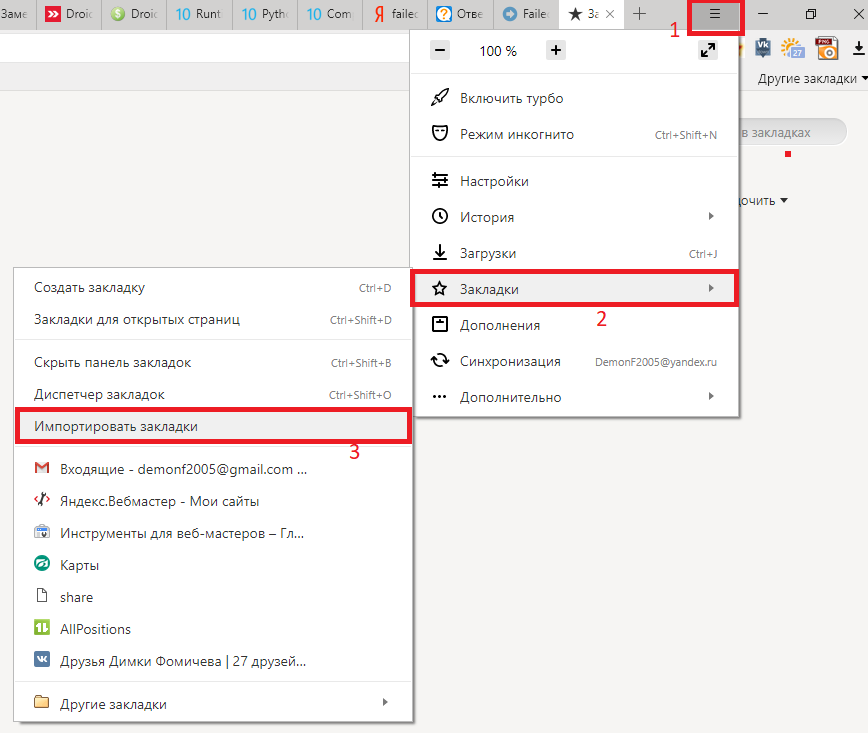Open incognito mode (Режим инкогнито)
Image resolution: width=868 pixels, height=733 pixels.
click(x=516, y=134)
